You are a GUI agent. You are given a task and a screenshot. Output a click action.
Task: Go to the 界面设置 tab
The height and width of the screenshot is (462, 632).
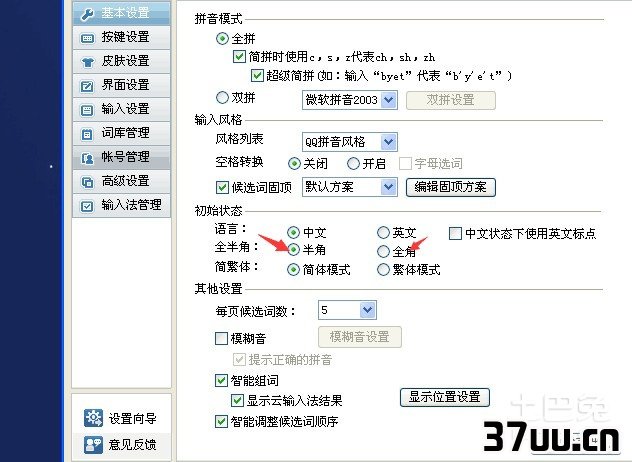[x=121, y=85]
